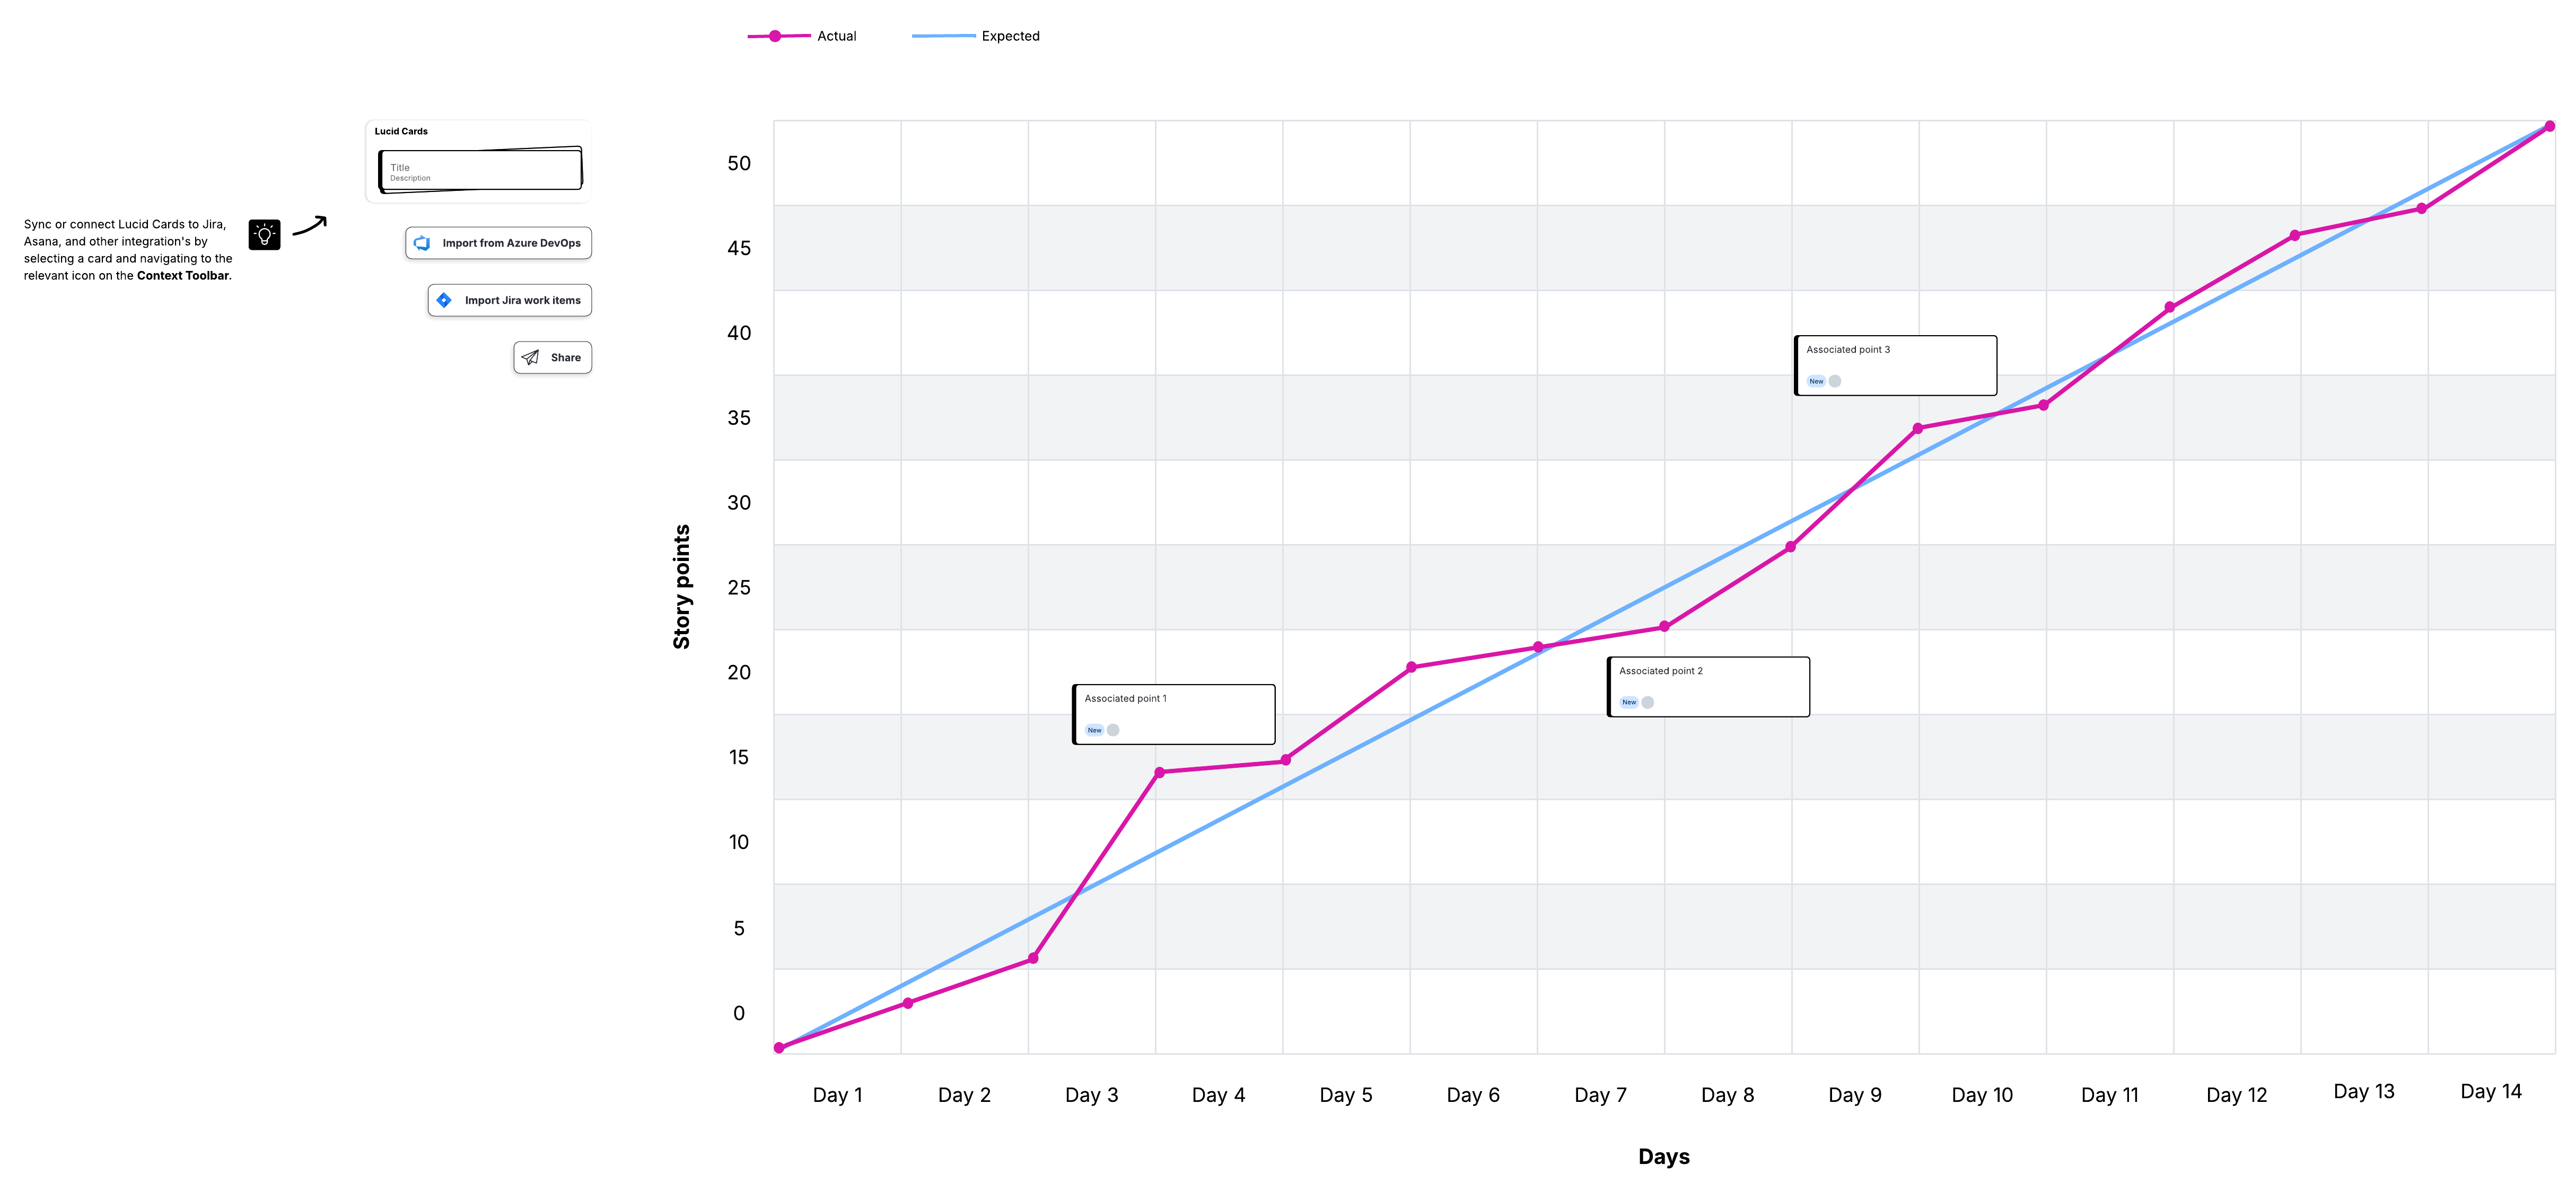
Task: Click the Share button
Action: 552,357
